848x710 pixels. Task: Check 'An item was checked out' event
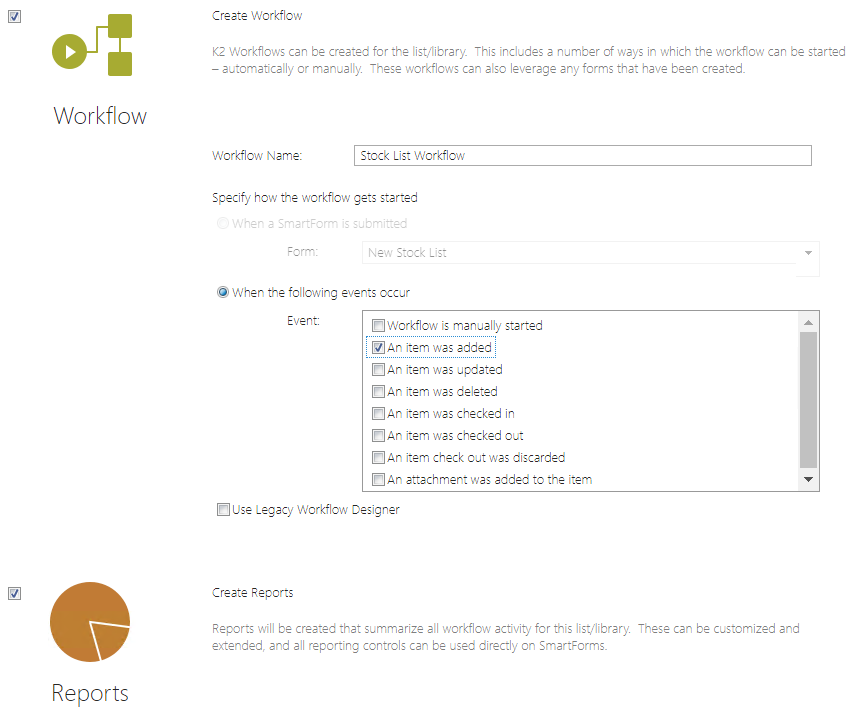[378, 436]
